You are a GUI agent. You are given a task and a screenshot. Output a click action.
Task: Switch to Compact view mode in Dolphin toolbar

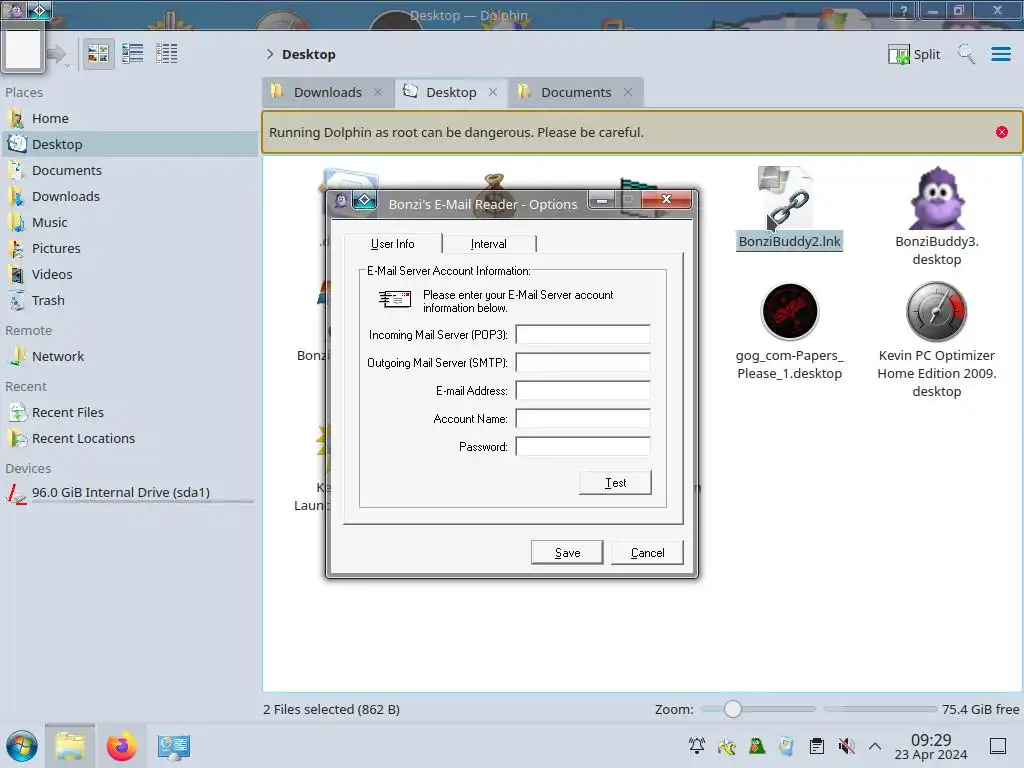(x=133, y=54)
